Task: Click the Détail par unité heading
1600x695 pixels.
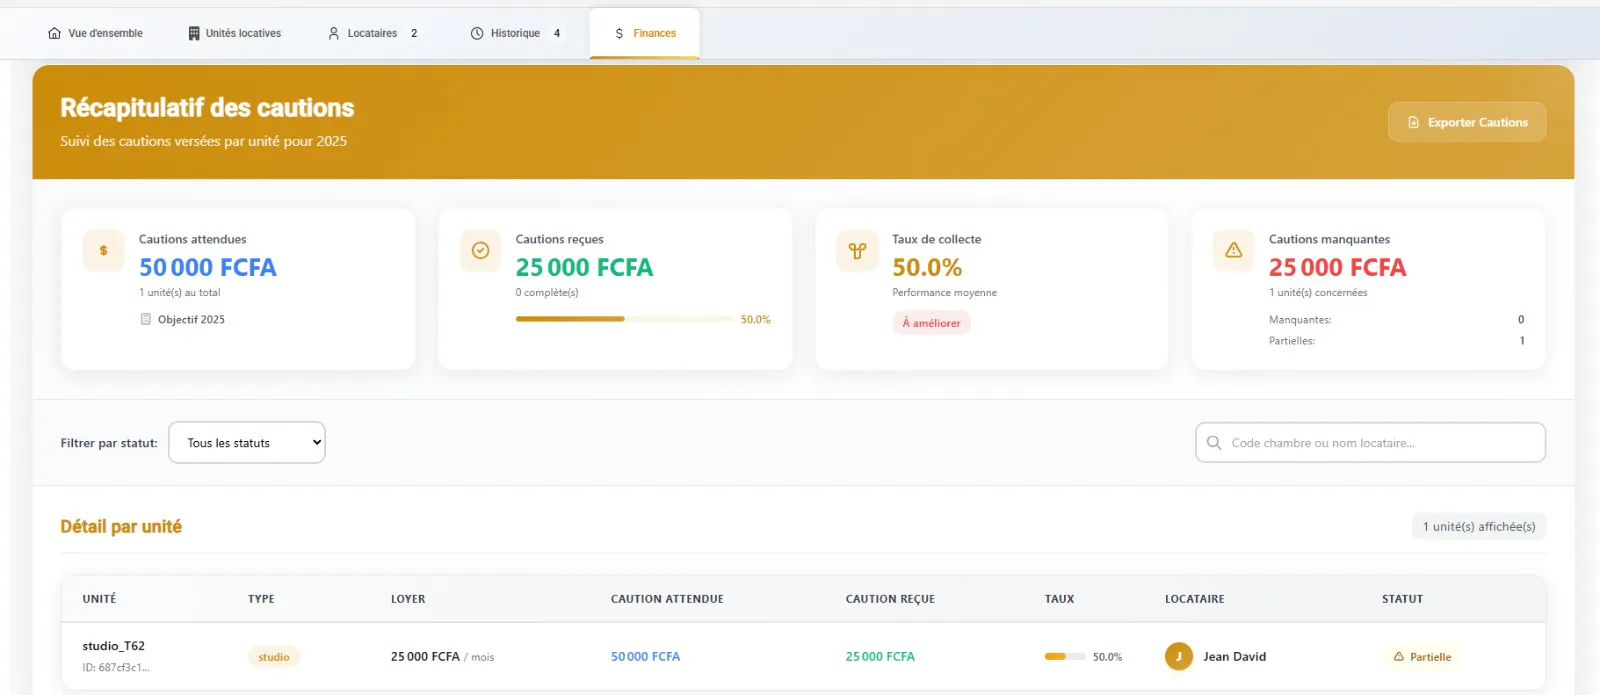Action: (x=121, y=526)
